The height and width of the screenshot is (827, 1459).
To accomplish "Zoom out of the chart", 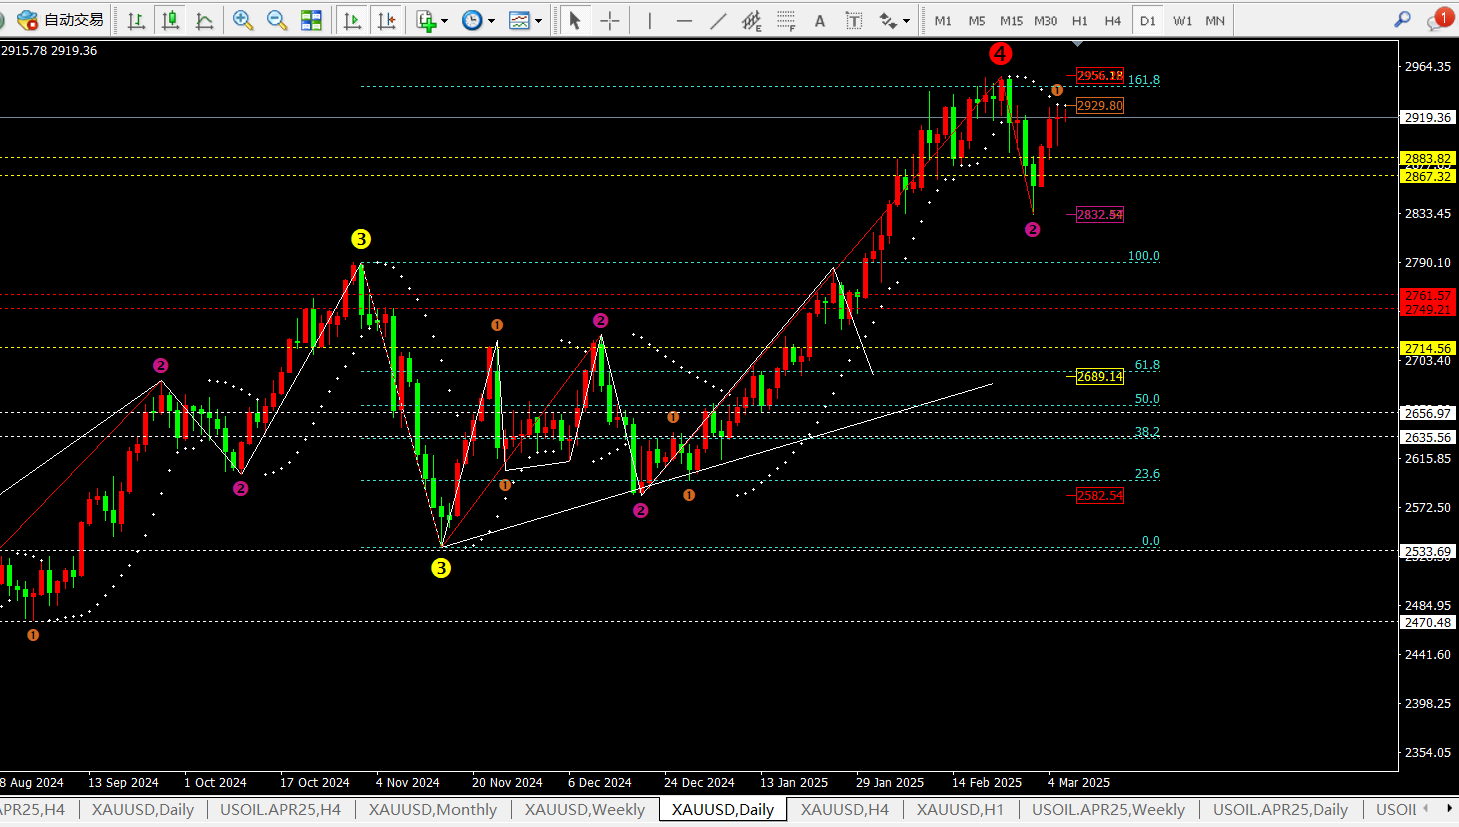I will coord(277,20).
